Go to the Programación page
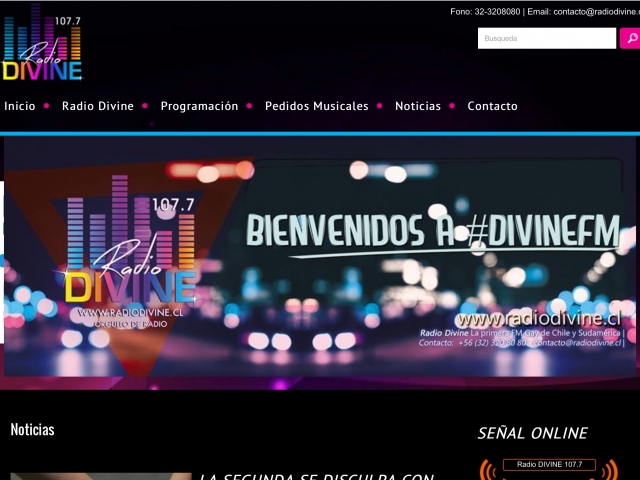This screenshot has width=640, height=480. (199, 106)
